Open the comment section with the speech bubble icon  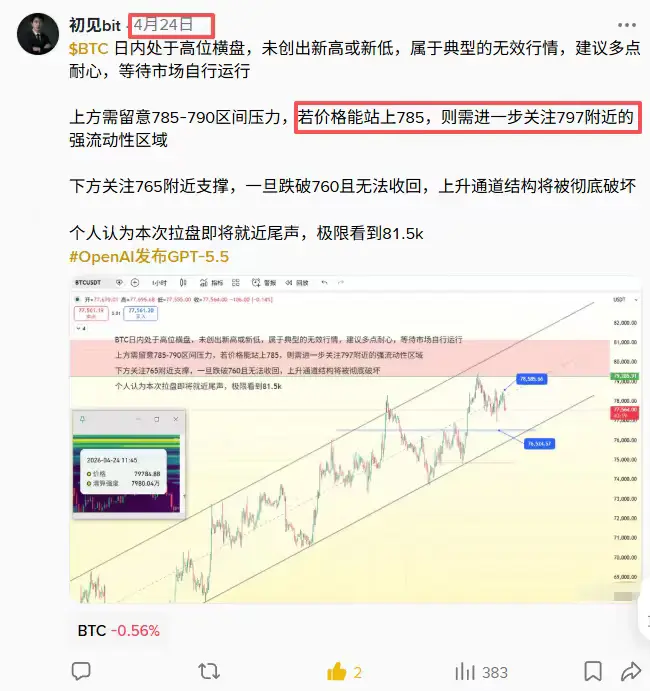(x=81, y=671)
